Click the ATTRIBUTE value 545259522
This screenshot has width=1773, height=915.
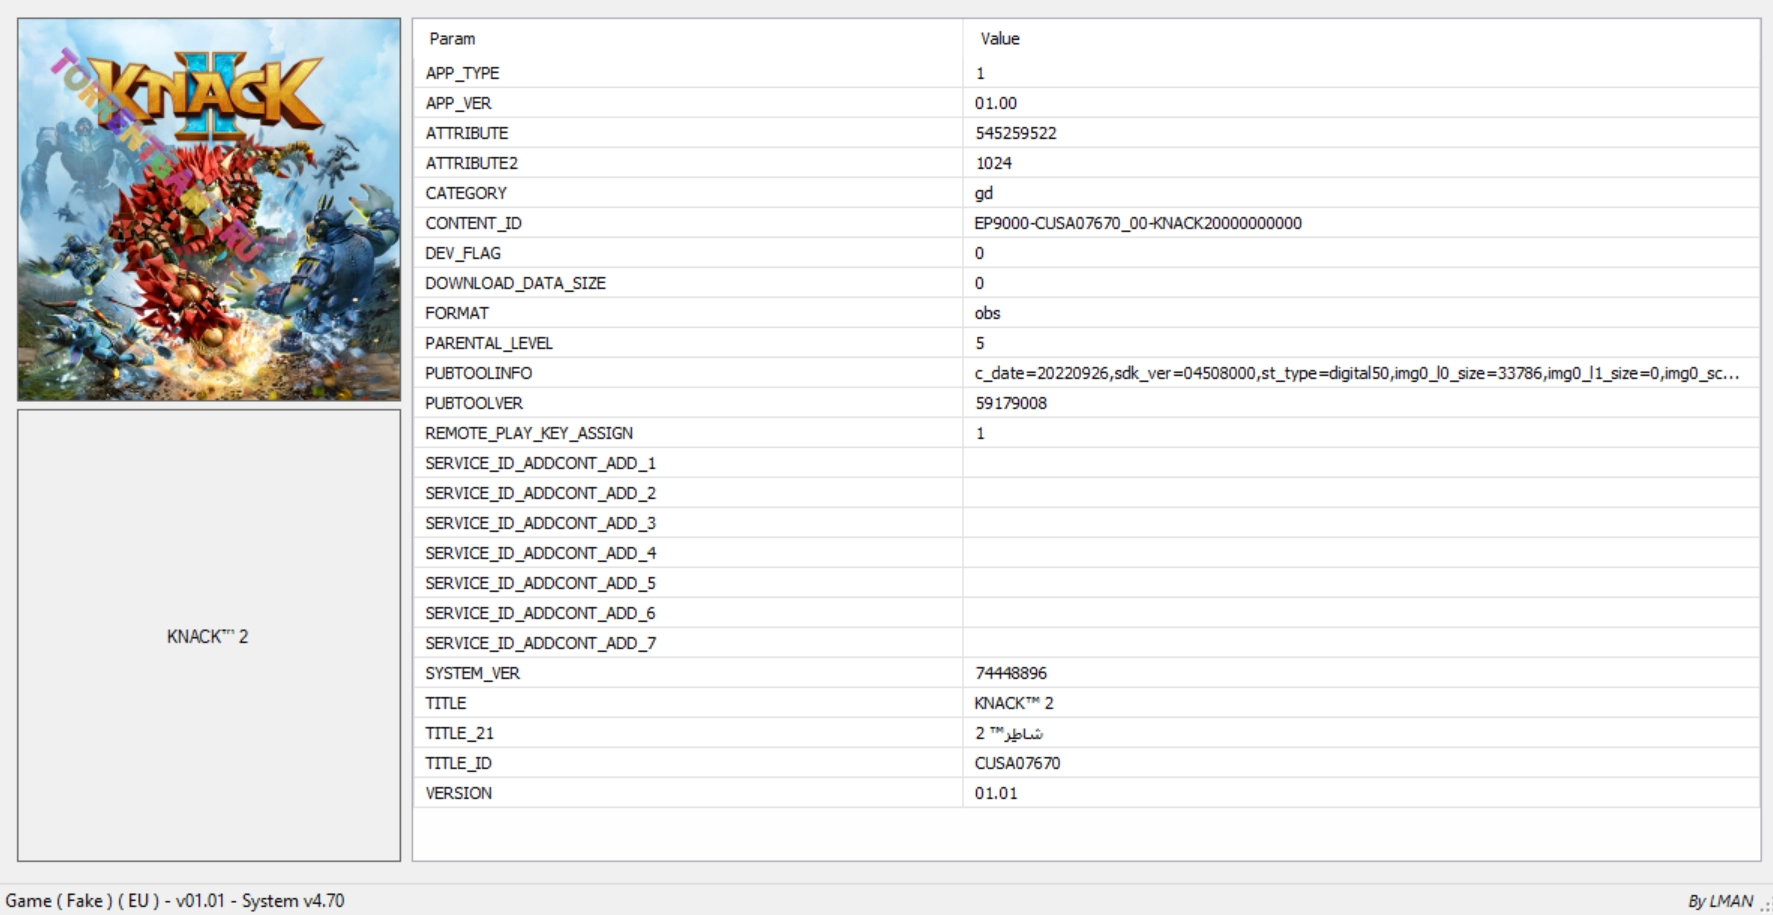(x=1015, y=133)
